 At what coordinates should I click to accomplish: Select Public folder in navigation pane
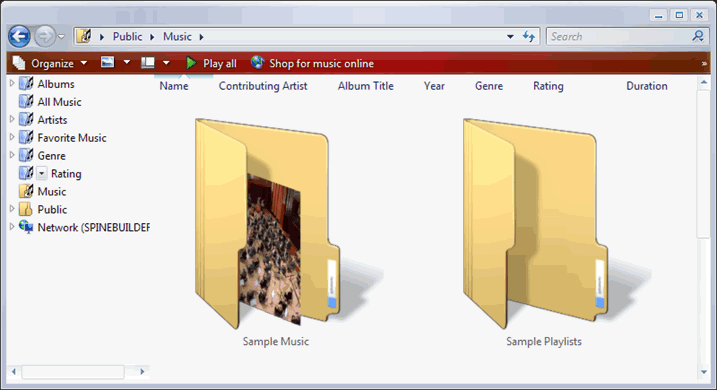[52, 209]
